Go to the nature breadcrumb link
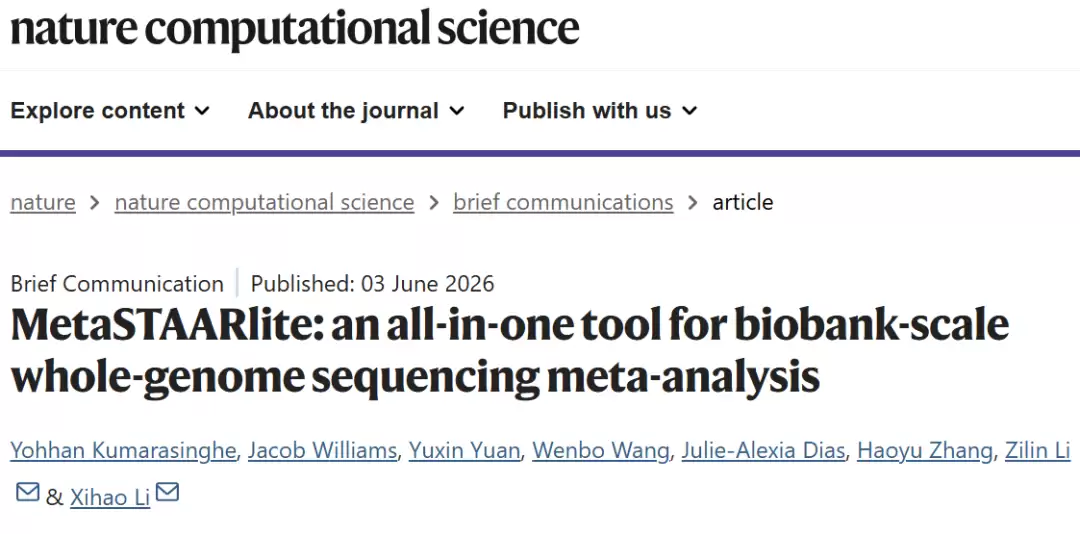1080x534 pixels. [x=43, y=203]
